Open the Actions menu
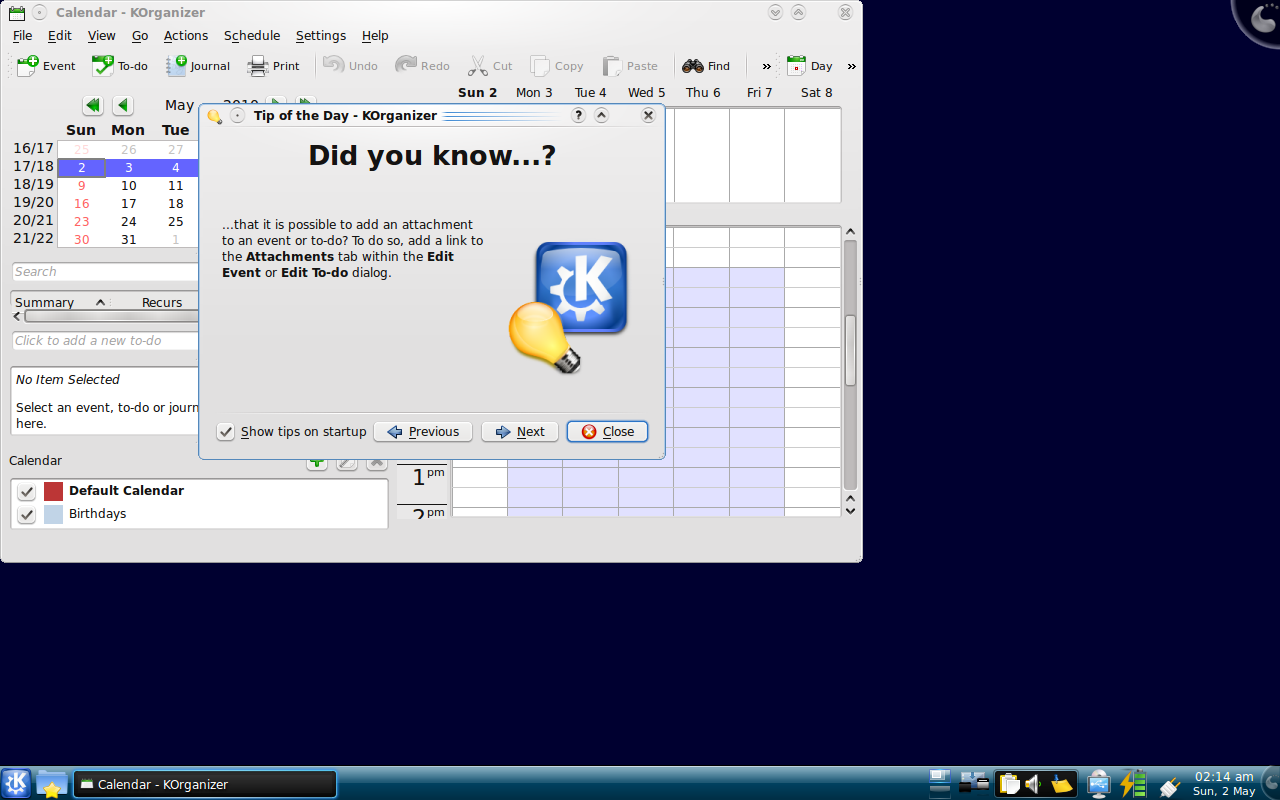This screenshot has height=800, width=1280. point(186,35)
